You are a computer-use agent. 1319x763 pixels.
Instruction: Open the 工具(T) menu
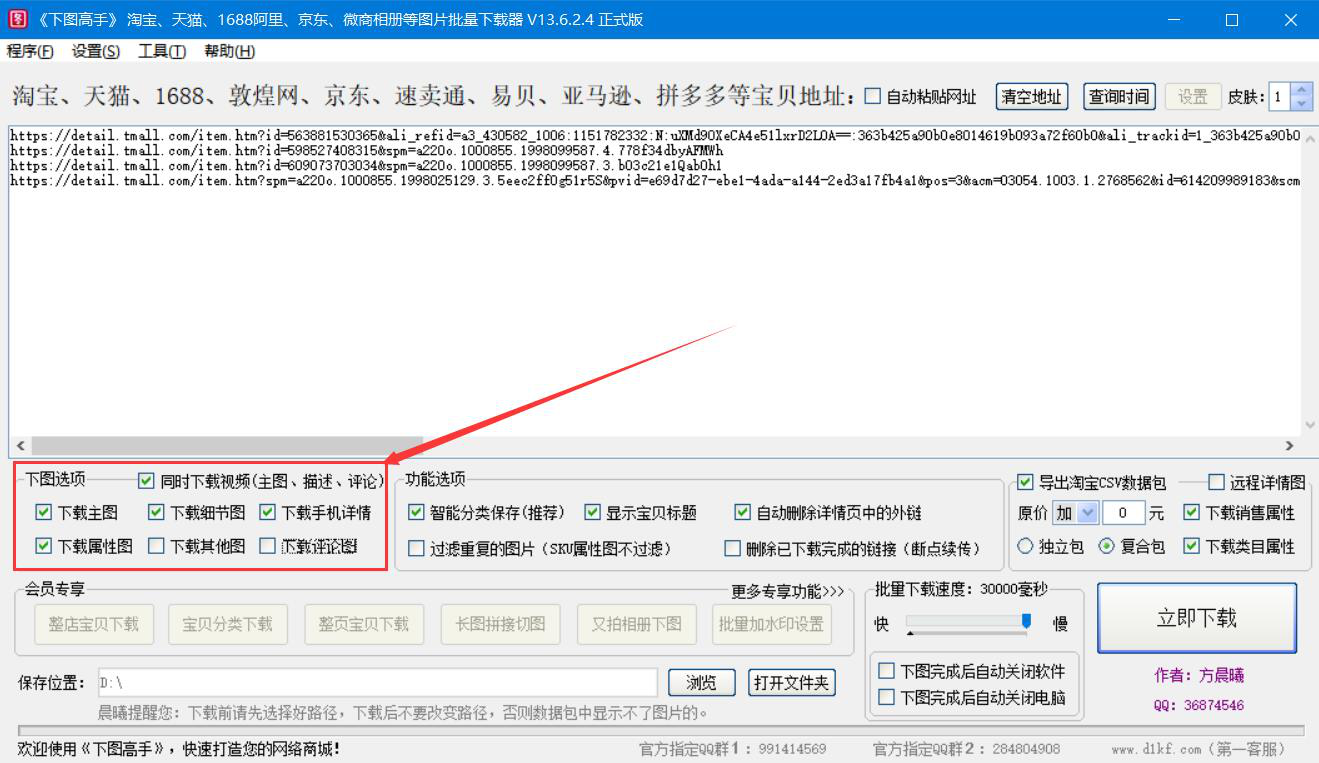pyautogui.click(x=162, y=51)
